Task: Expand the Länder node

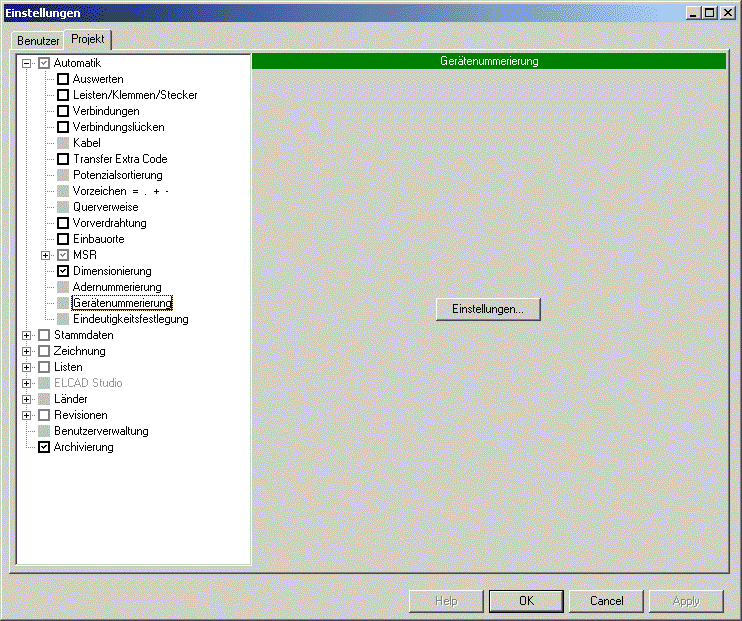Action: (26, 399)
